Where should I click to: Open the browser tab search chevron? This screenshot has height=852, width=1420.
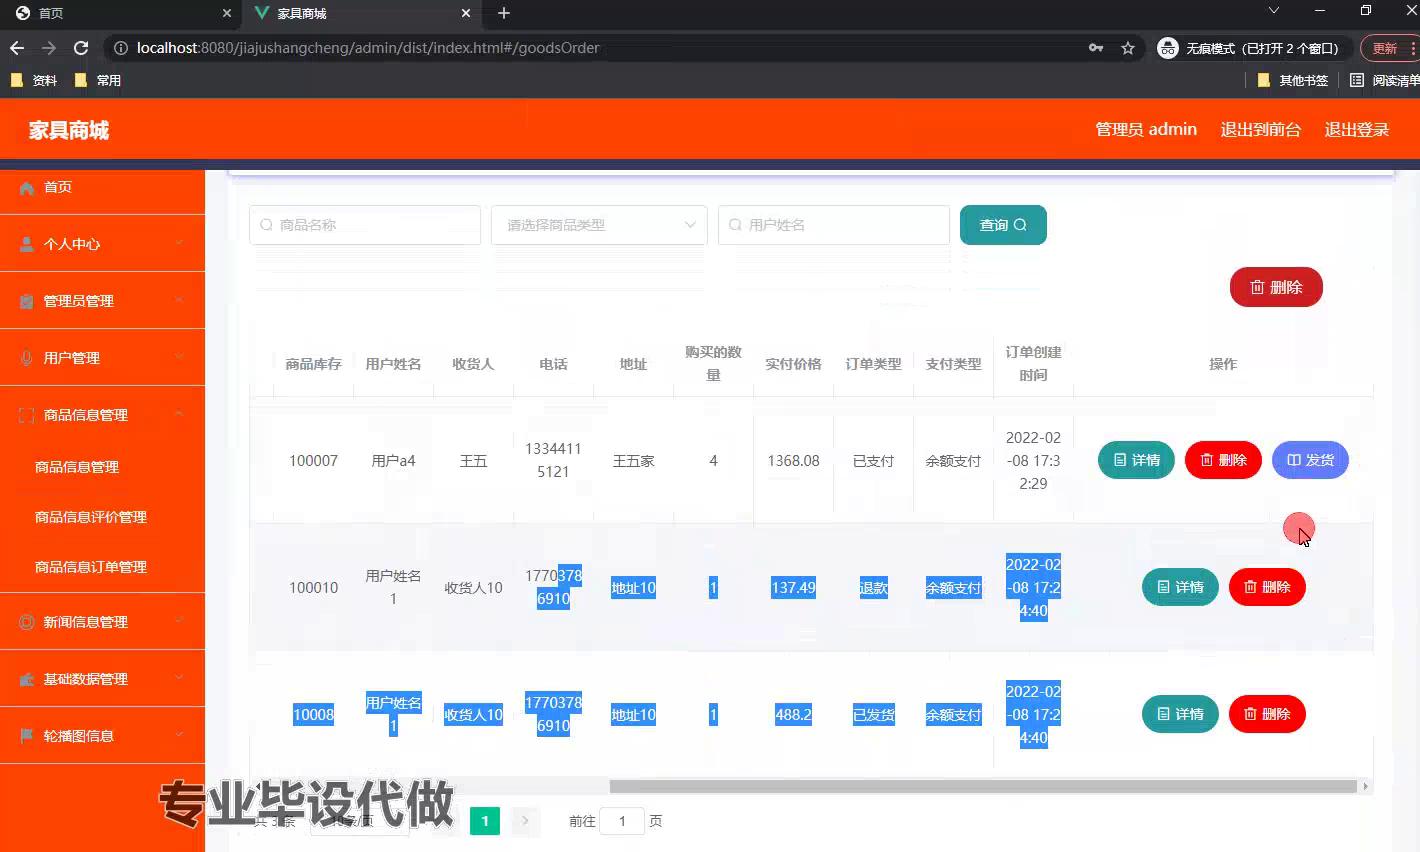(1273, 11)
